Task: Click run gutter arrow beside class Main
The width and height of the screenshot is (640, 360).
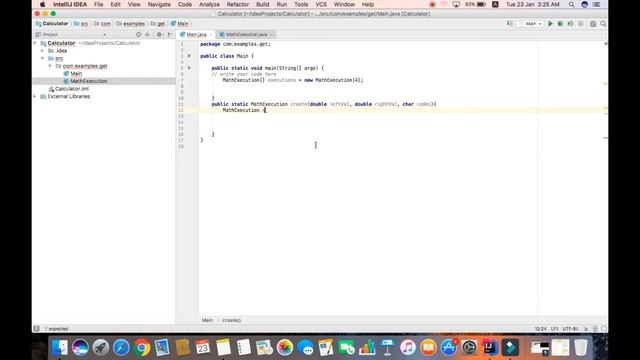Action: pos(189,56)
